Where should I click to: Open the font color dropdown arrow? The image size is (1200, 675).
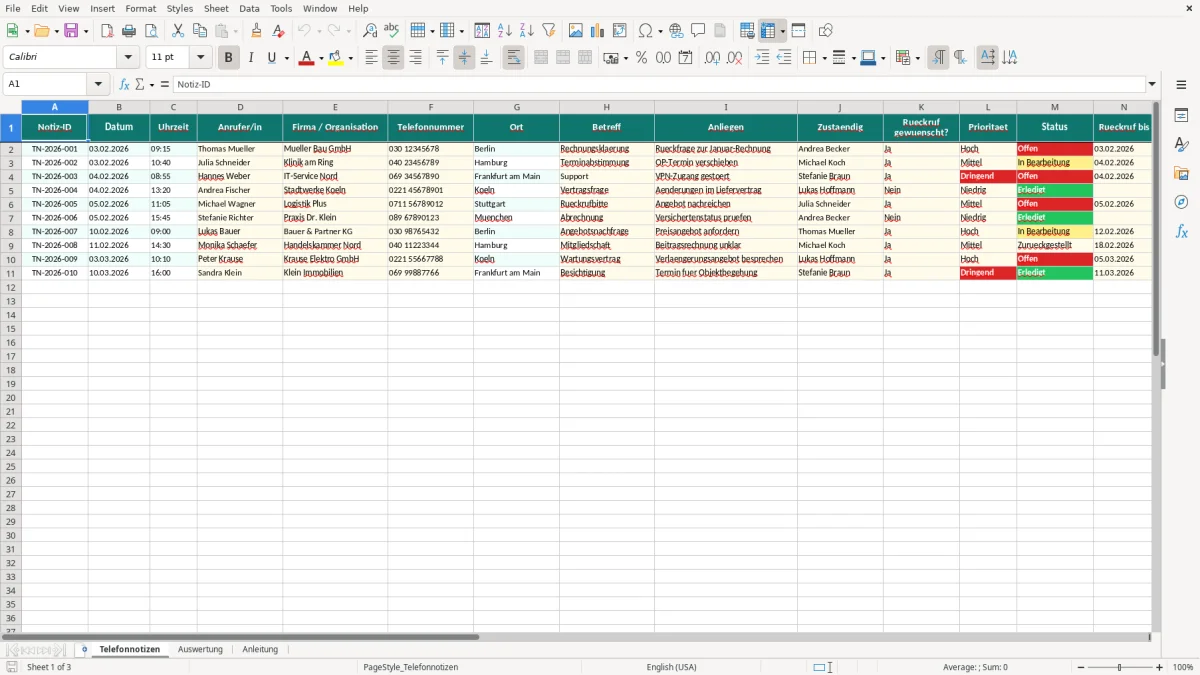[320, 58]
